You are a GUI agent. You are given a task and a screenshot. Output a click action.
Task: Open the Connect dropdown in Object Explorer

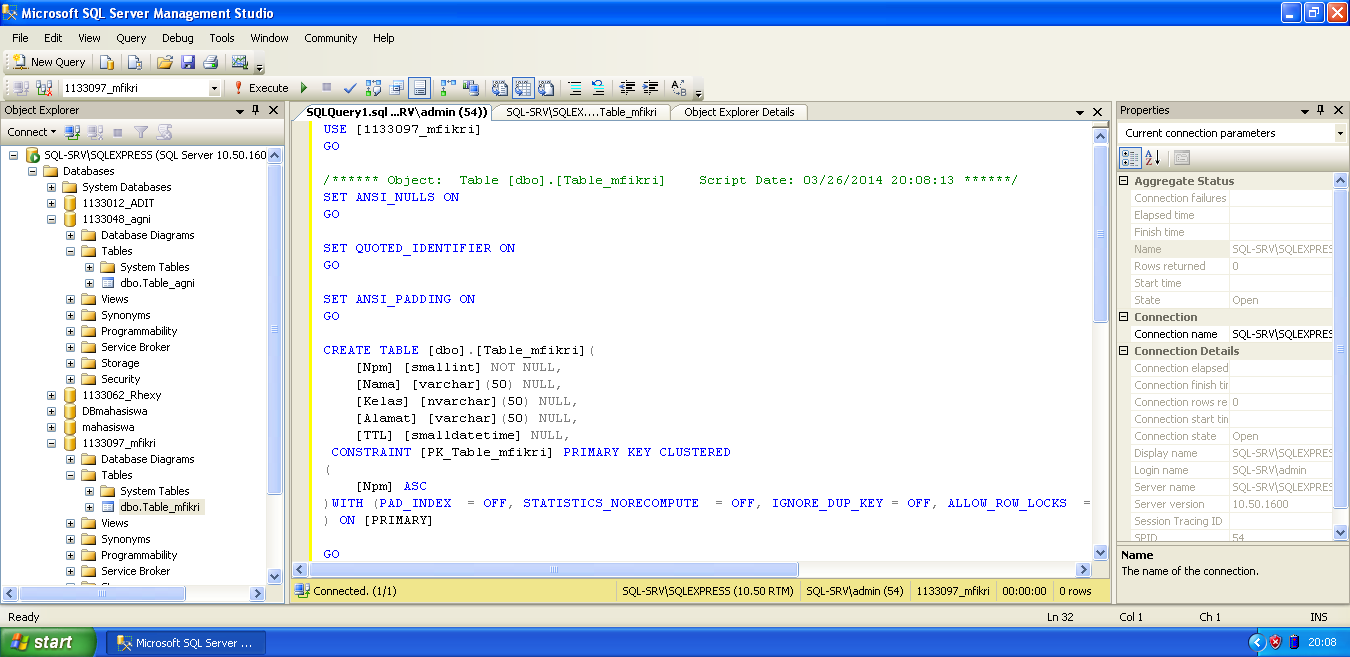pos(31,132)
